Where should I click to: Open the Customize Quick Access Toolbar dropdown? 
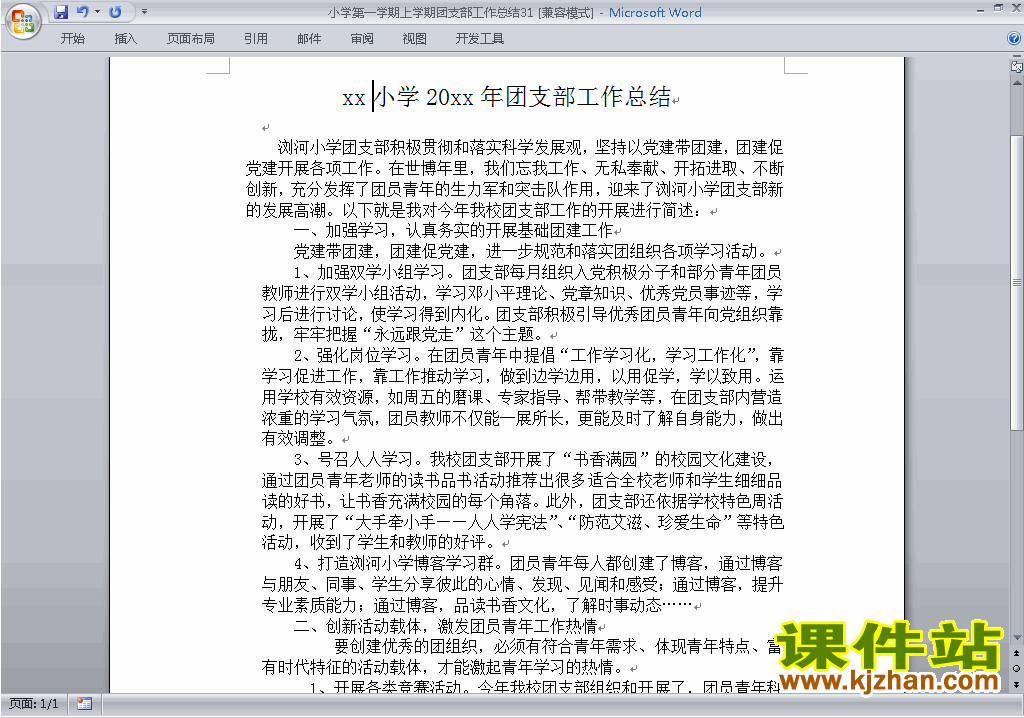(x=144, y=12)
